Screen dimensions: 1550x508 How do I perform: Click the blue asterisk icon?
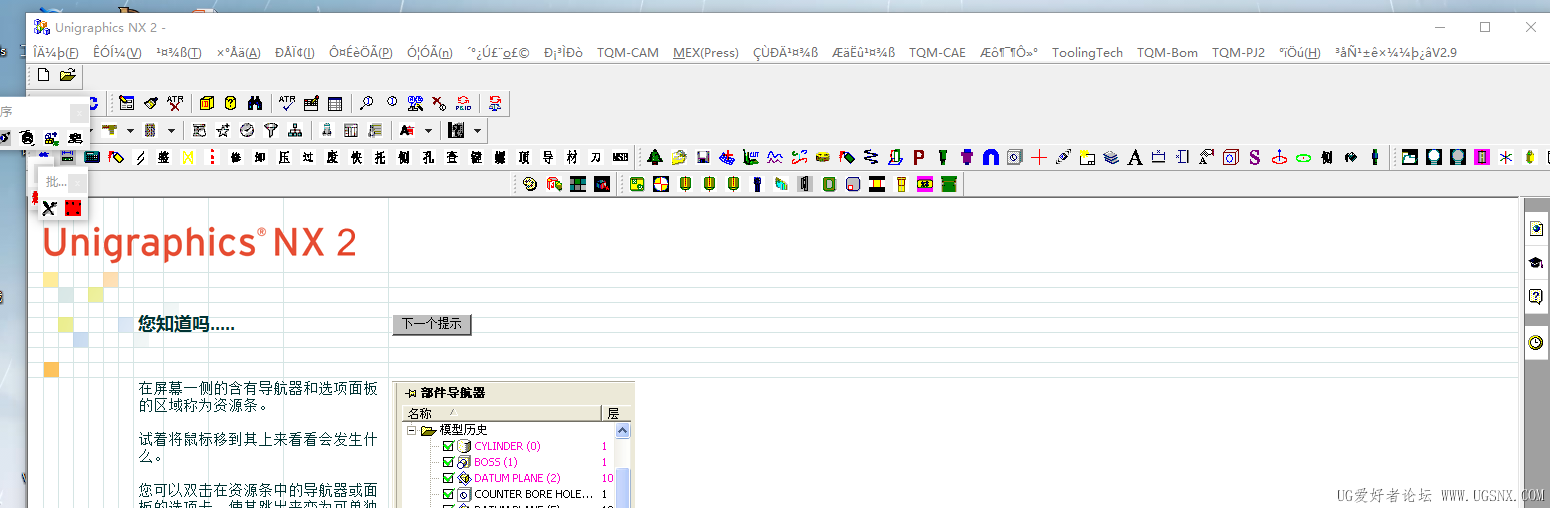1505,157
